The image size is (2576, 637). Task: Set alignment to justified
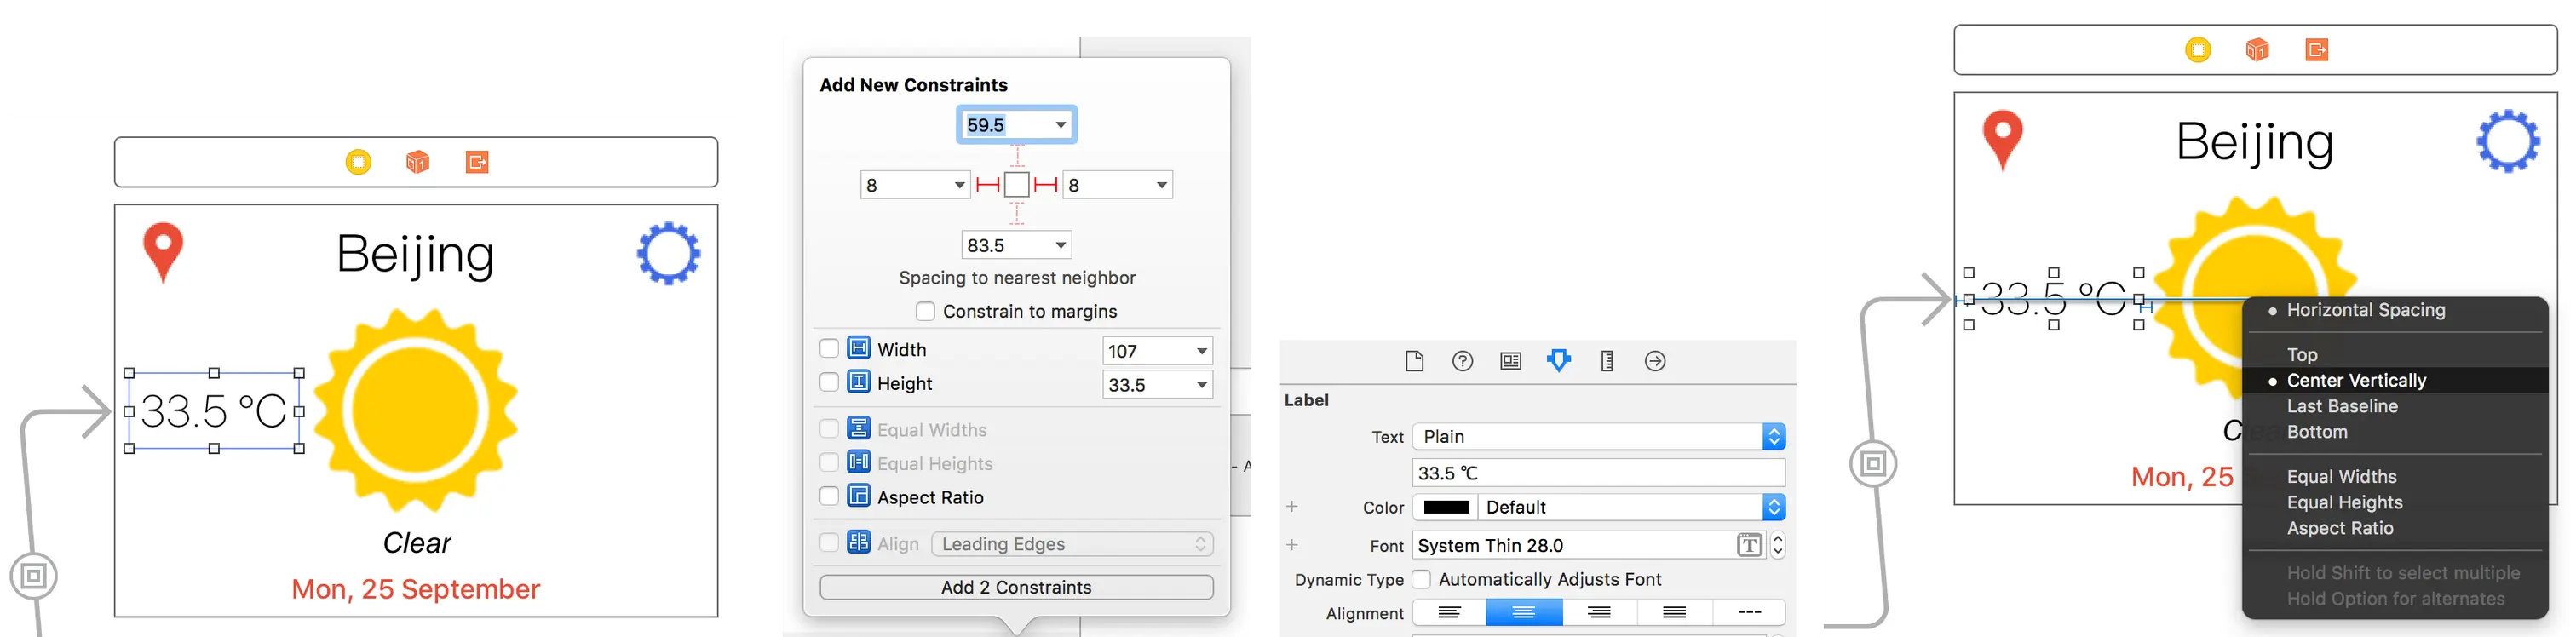(x=1674, y=612)
